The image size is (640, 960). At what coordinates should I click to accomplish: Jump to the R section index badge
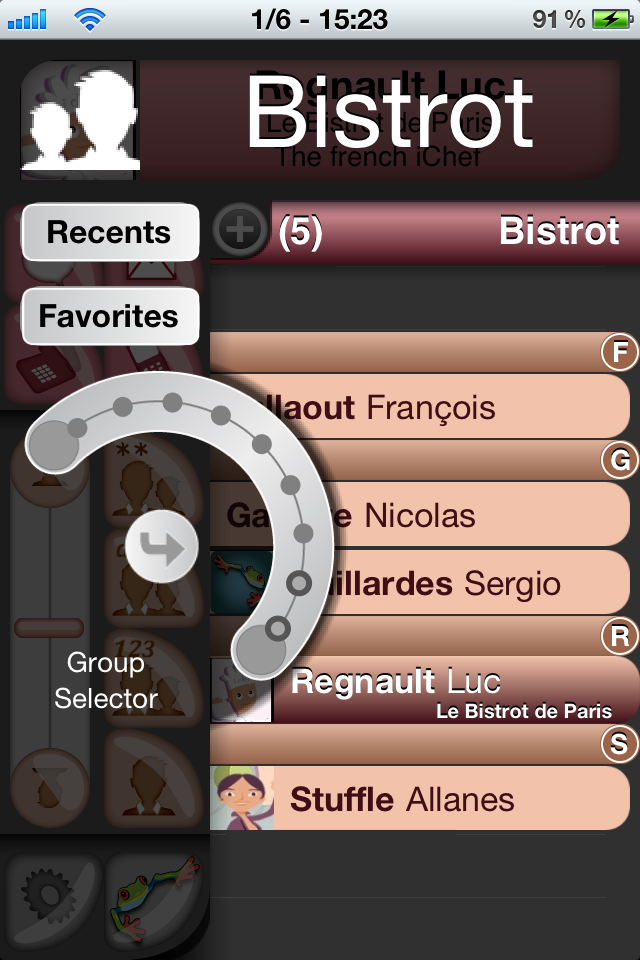point(620,635)
